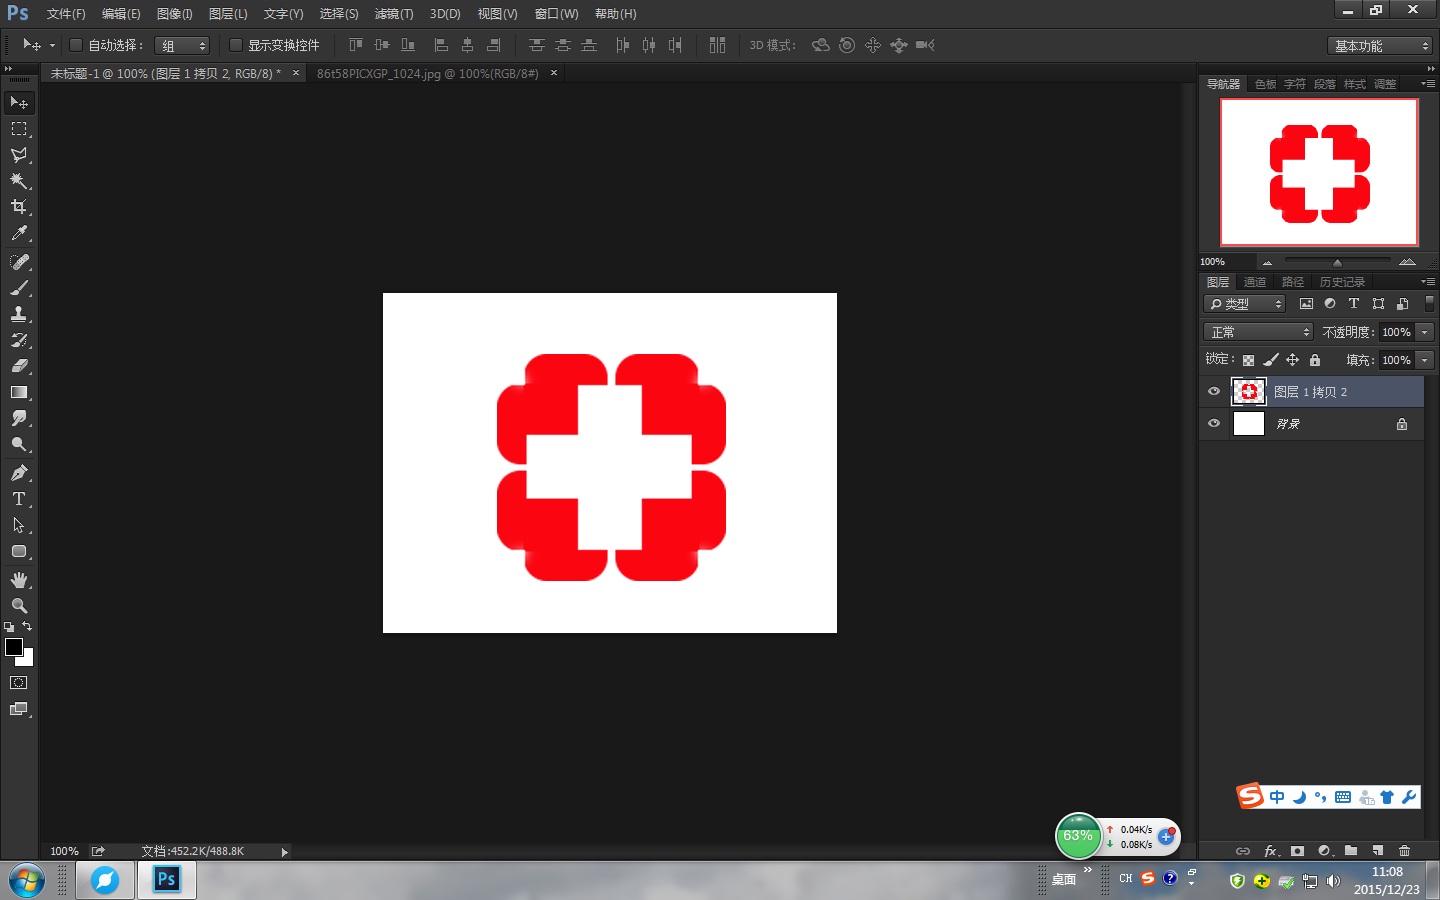Open the 填充 slider dropdown arrow
Screen dimensions: 1440x900
pos(1425,360)
